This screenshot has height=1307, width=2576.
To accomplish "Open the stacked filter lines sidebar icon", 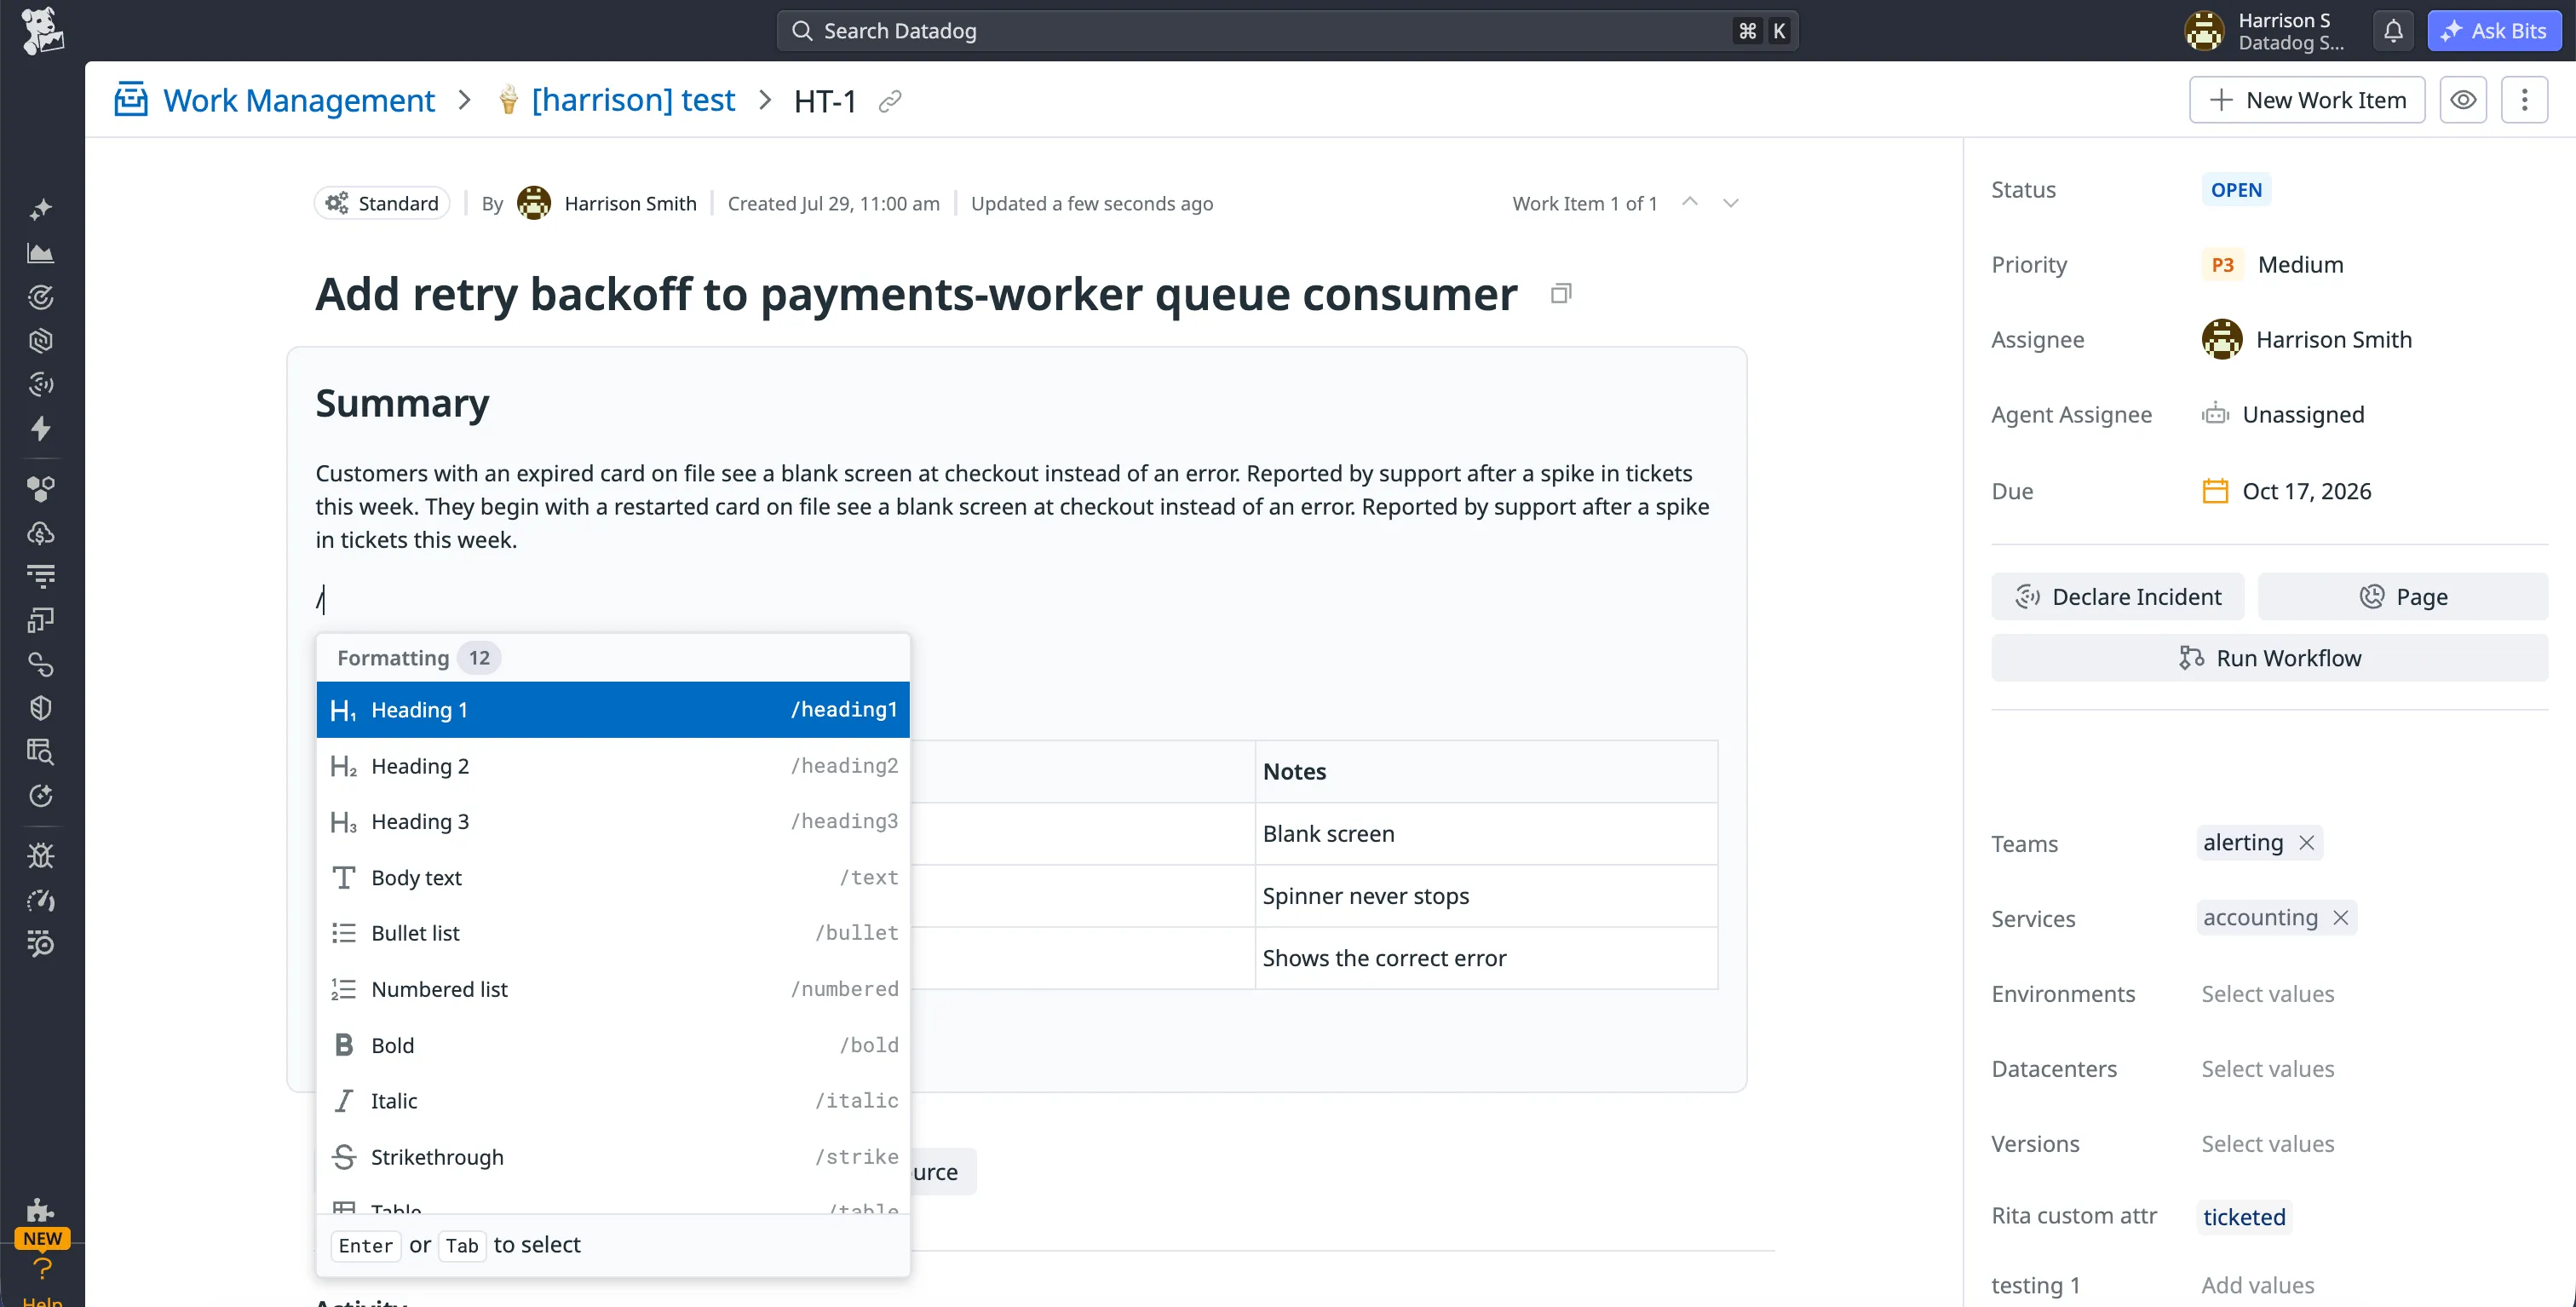I will tap(41, 576).
